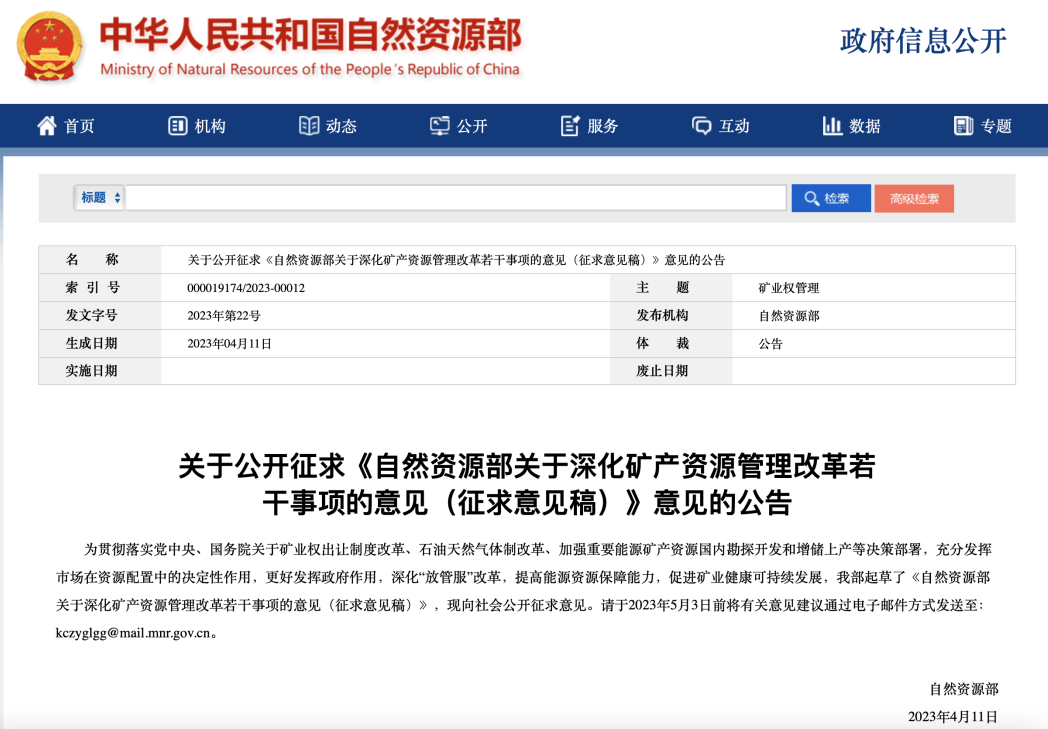Go to the 专题 navigation label

(x=996, y=126)
